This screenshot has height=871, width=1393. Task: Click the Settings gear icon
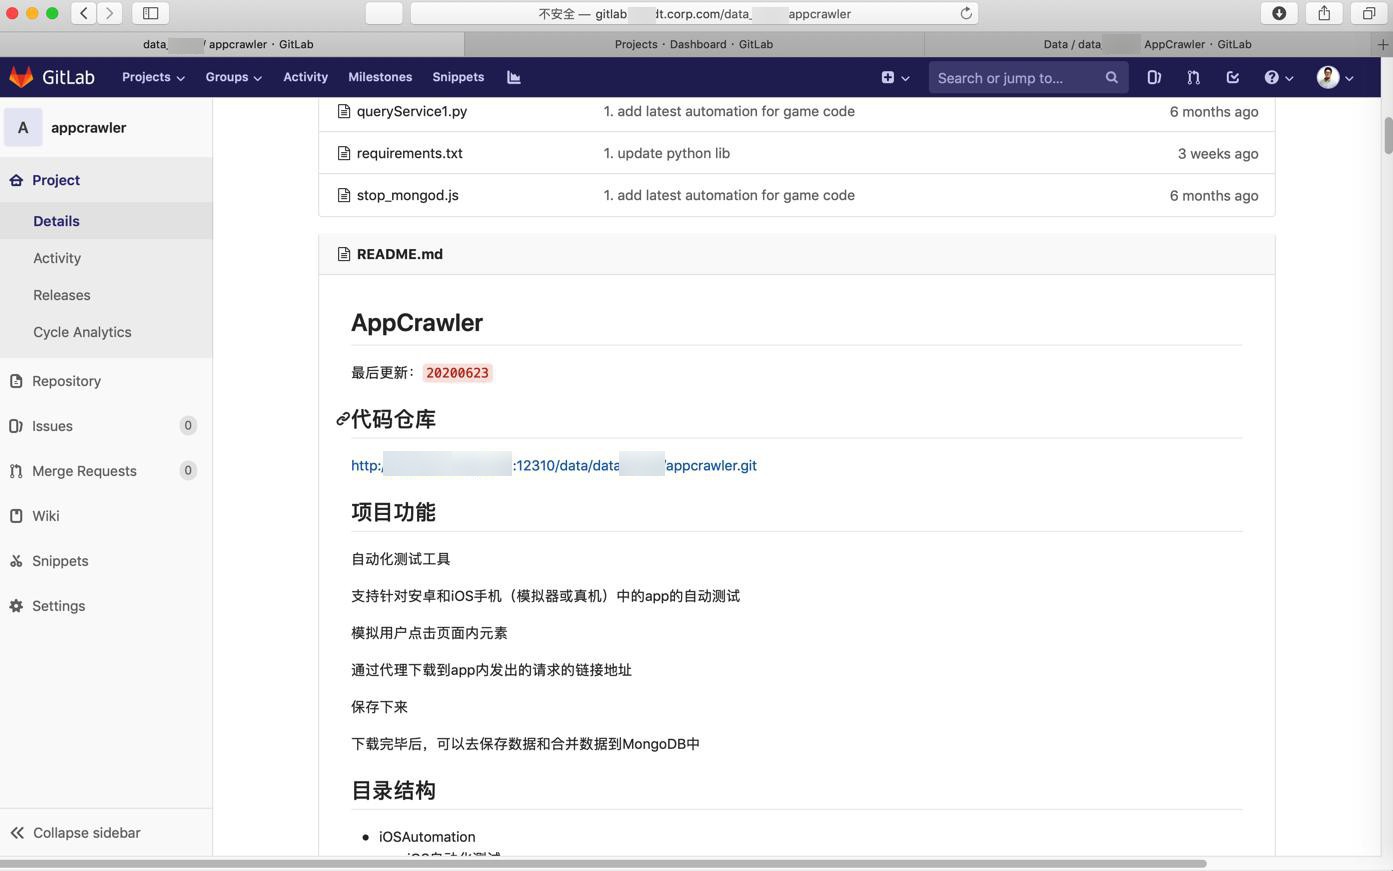[16, 606]
